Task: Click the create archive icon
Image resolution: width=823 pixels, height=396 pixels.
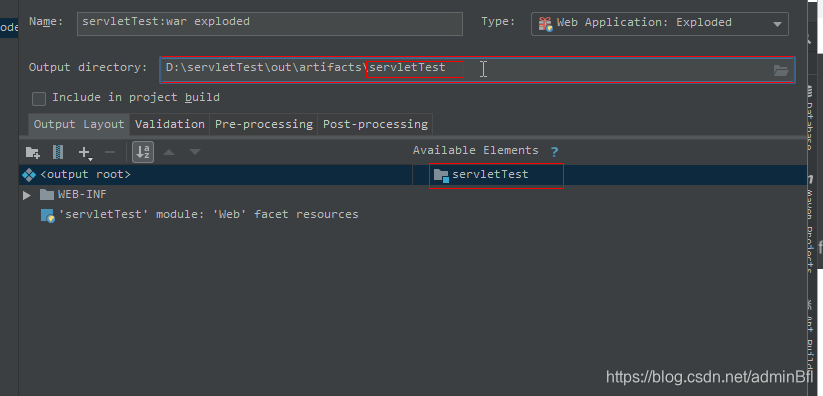Action: (59, 152)
